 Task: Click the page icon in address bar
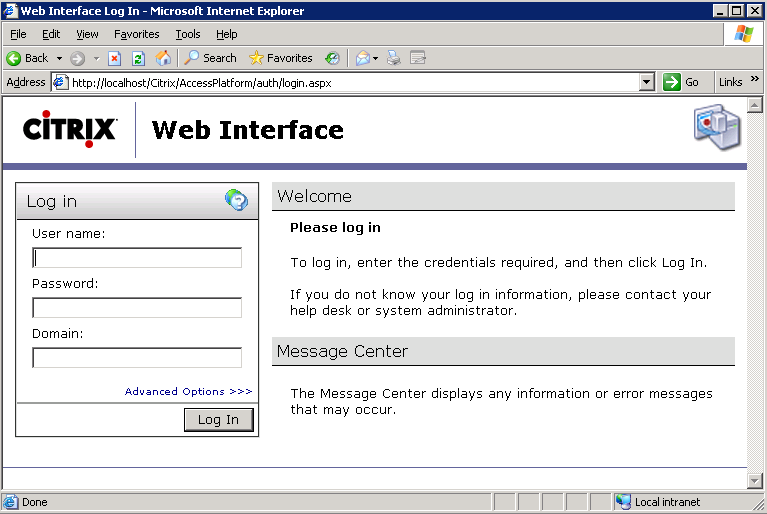[60, 82]
